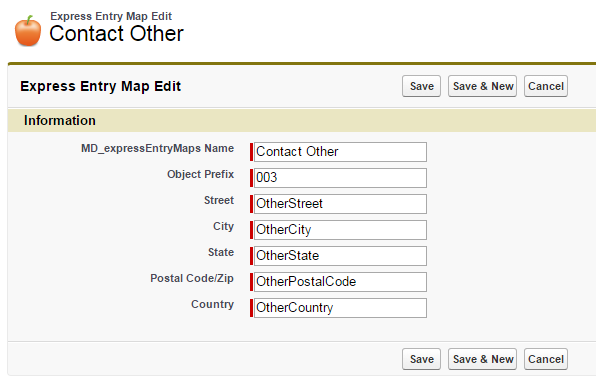596x384 pixels.
Task: Click the bottom Save & New button
Action: pyautogui.click(x=482, y=359)
